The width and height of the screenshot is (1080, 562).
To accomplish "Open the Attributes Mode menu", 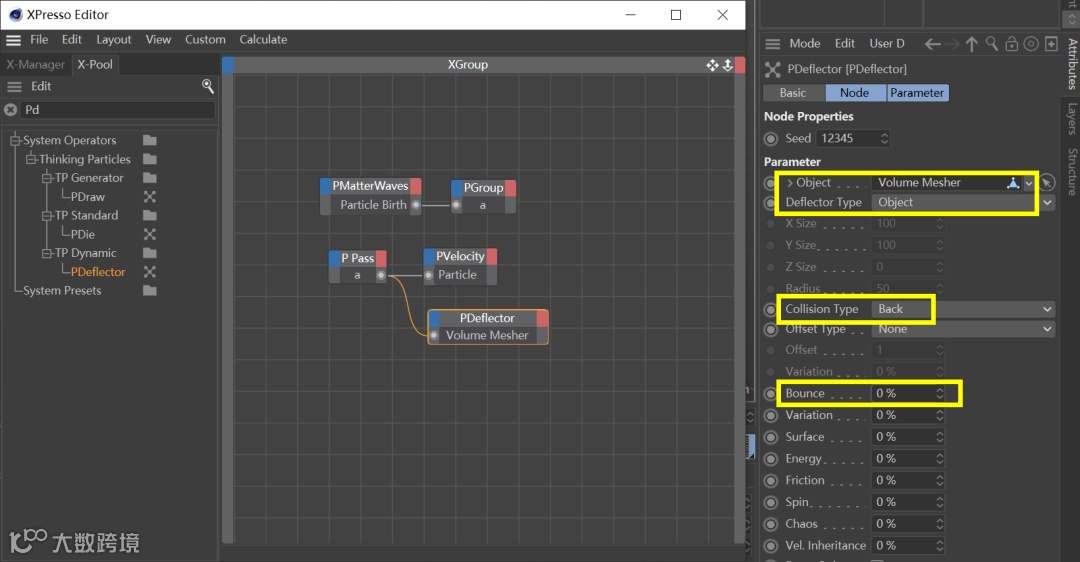I will point(804,43).
